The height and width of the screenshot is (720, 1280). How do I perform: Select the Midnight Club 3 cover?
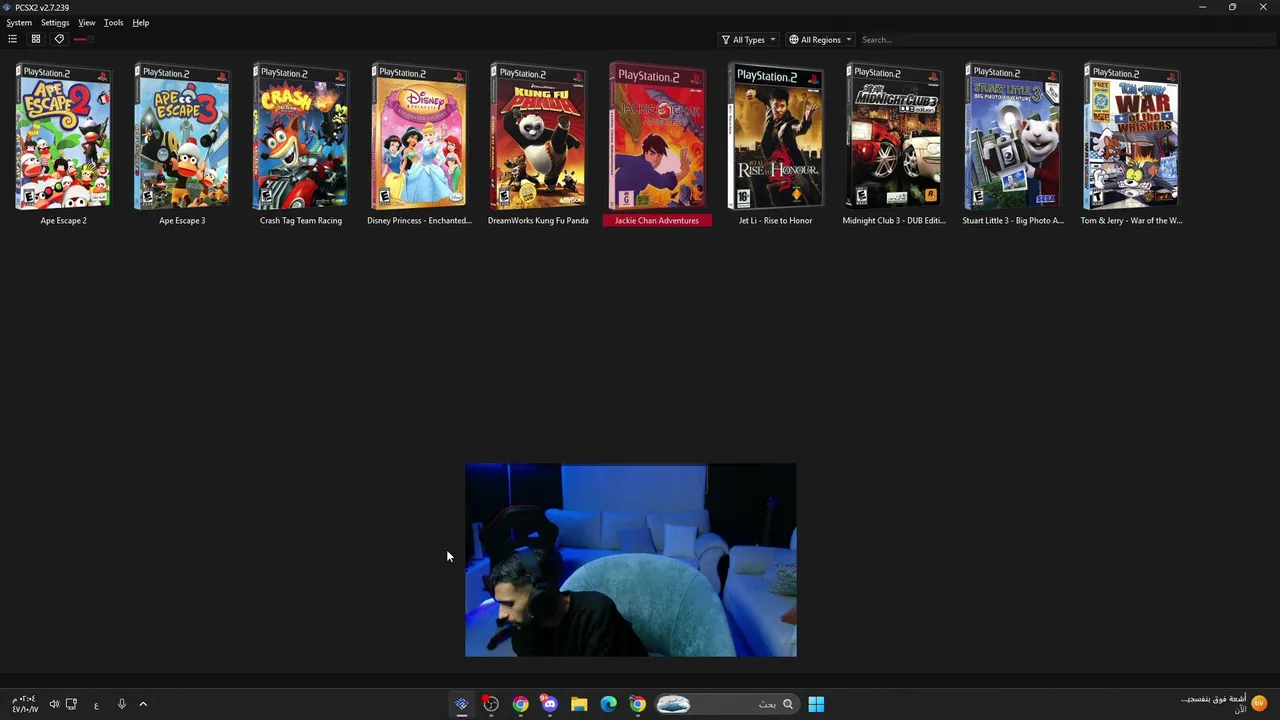[894, 138]
